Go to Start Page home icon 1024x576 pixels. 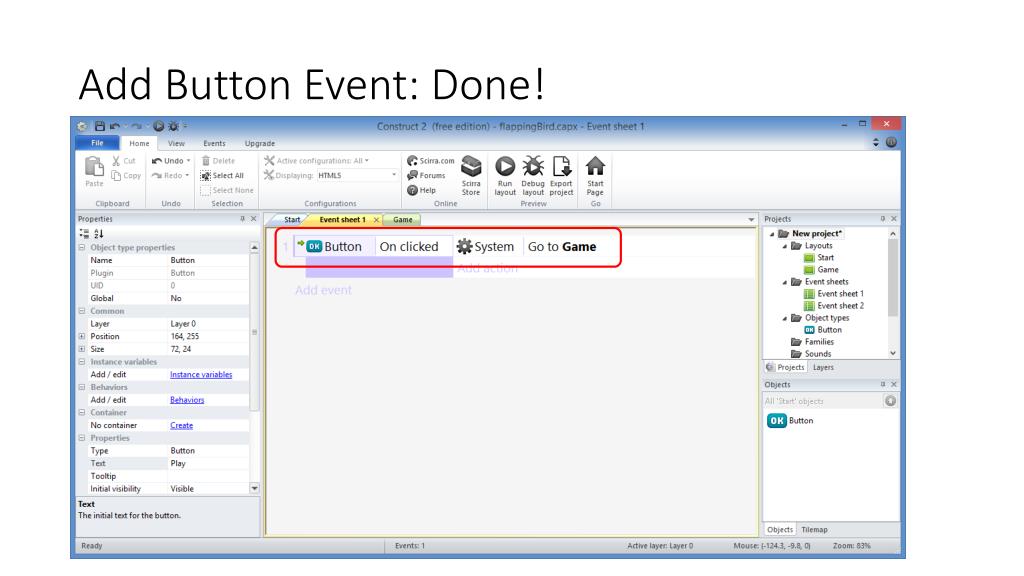click(x=595, y=167)
